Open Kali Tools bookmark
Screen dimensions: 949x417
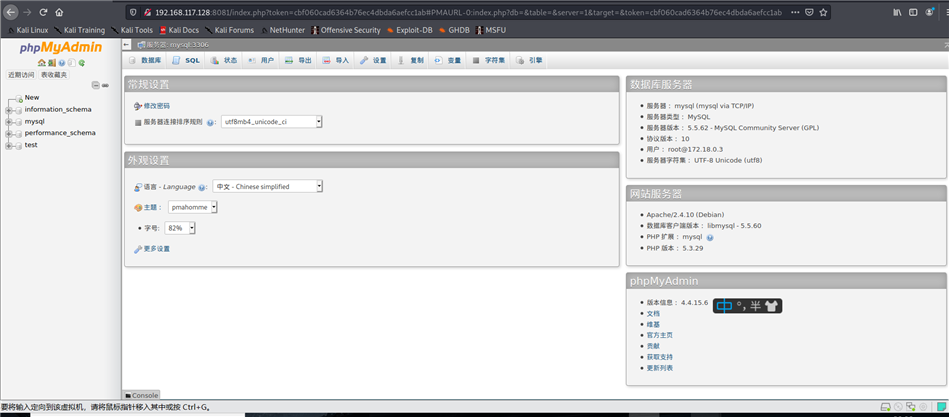[132, 30]
